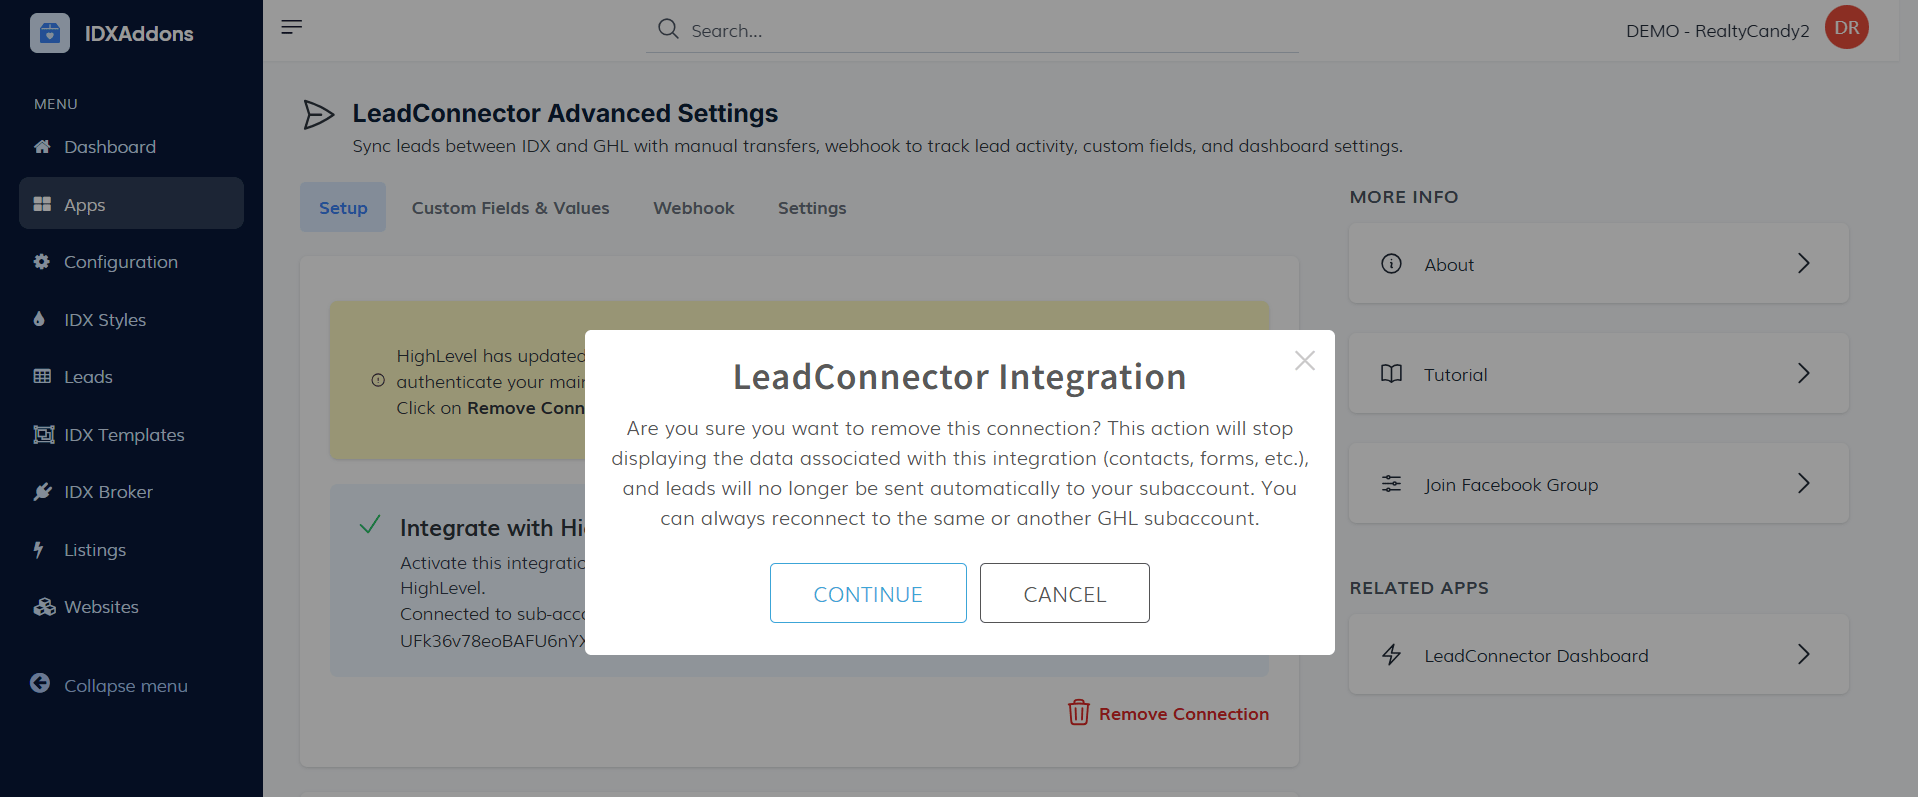Open the Webhook tab

(693, 208)
